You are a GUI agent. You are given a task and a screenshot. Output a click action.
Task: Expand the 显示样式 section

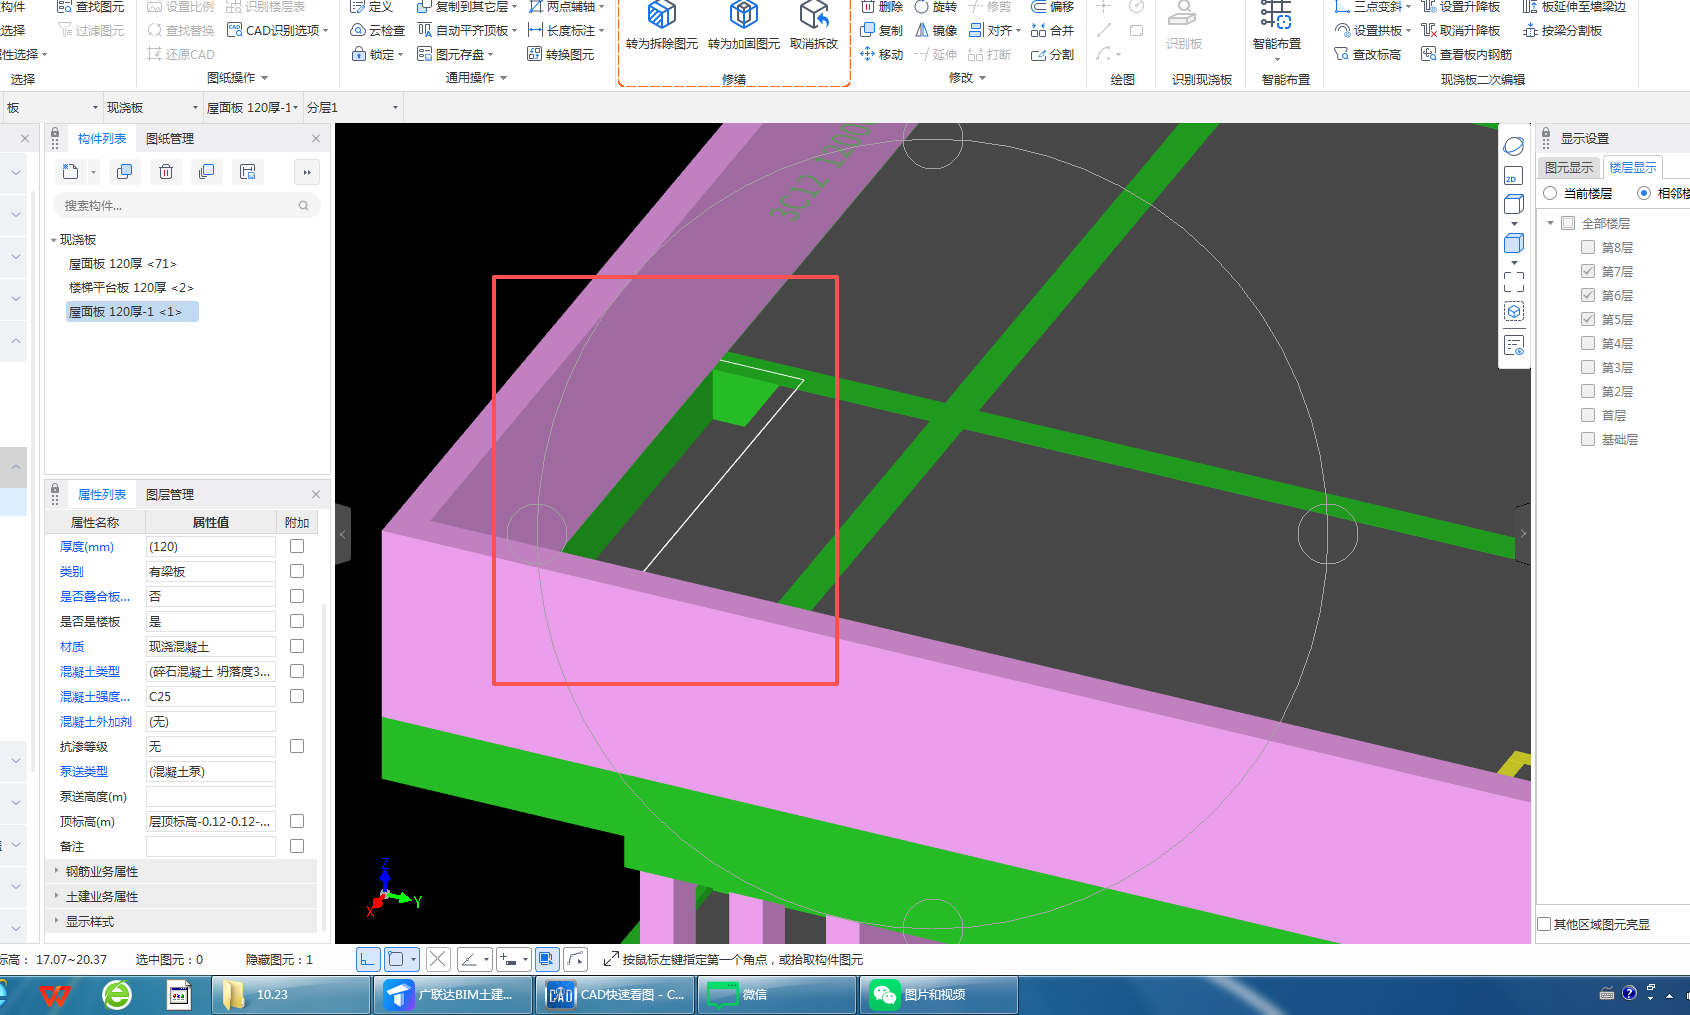57,921
